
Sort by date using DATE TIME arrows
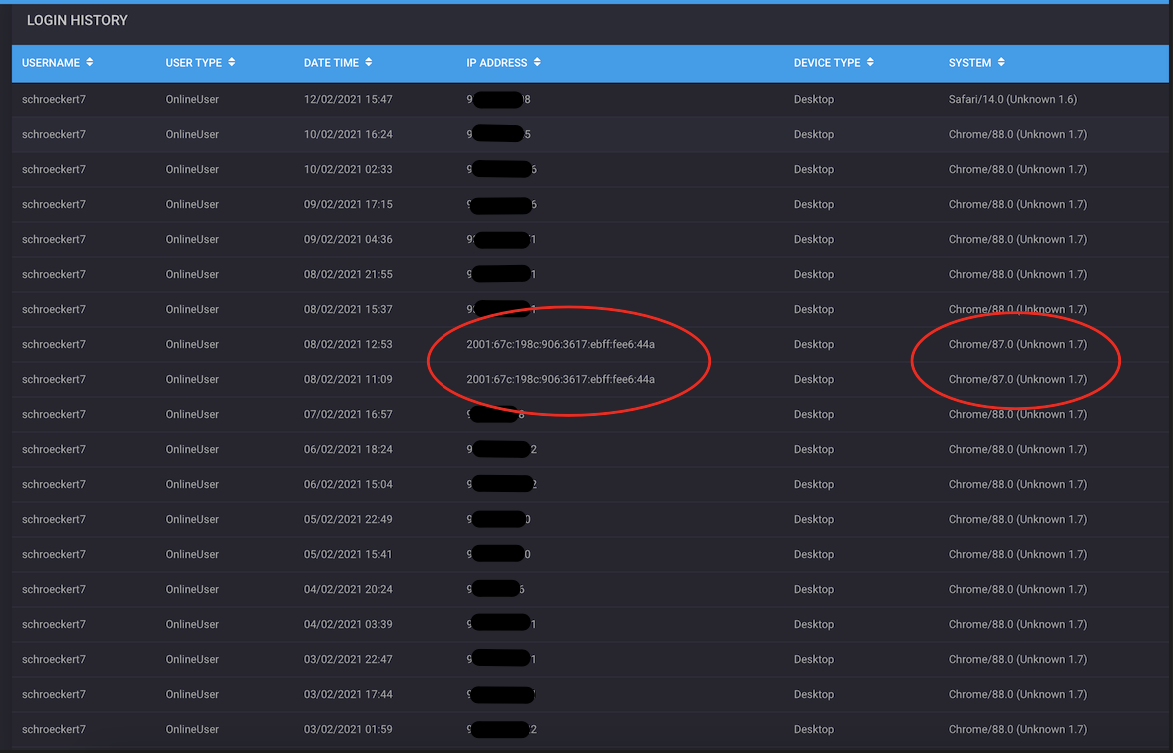point(368,62)
